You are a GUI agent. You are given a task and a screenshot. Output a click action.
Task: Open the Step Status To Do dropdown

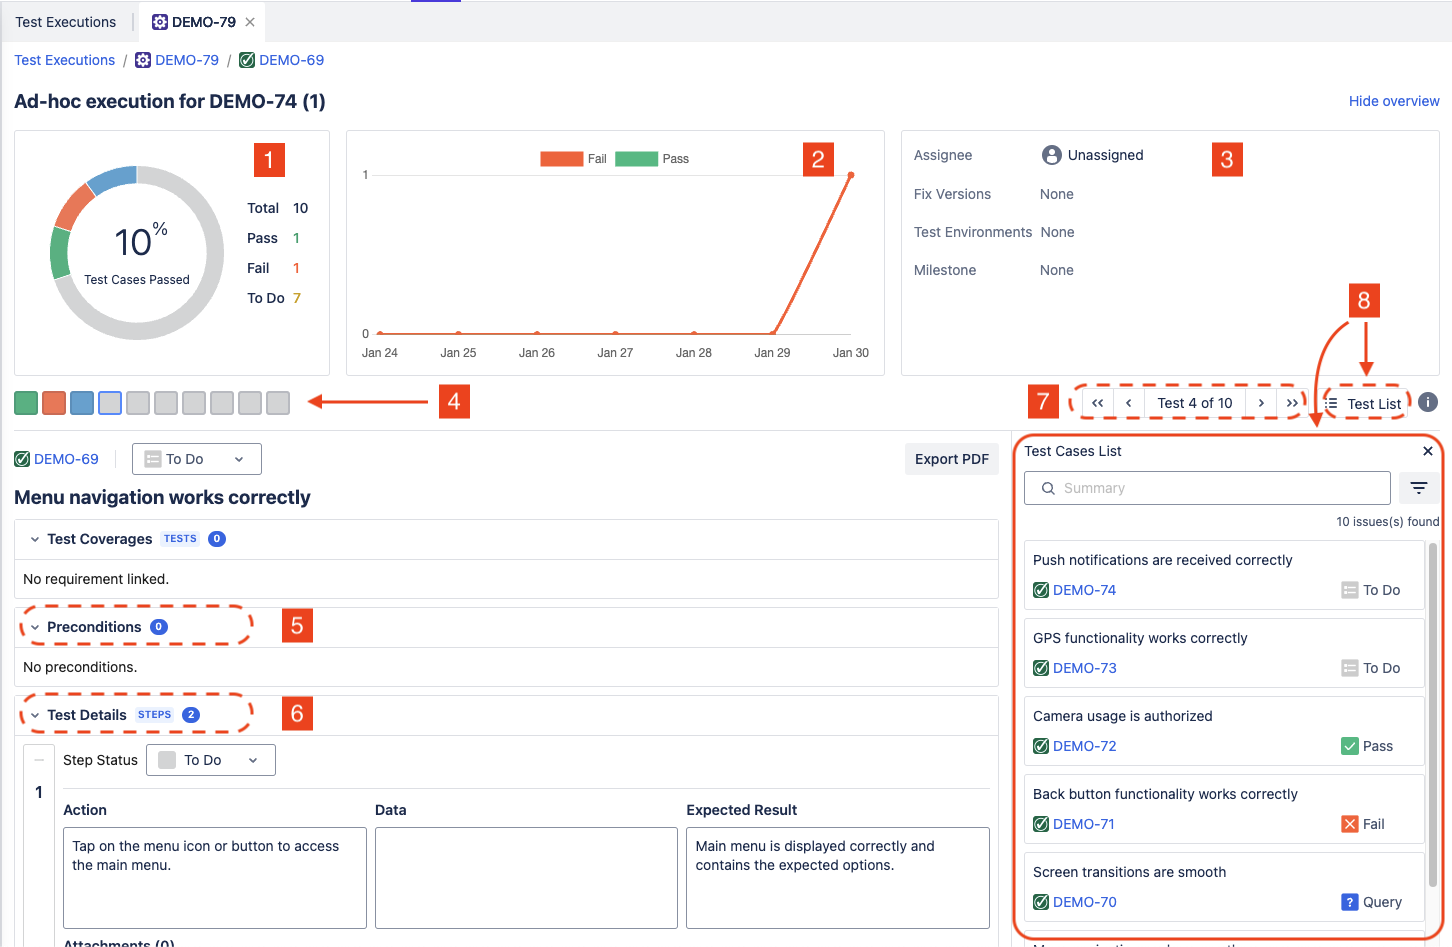click(210, 760)
